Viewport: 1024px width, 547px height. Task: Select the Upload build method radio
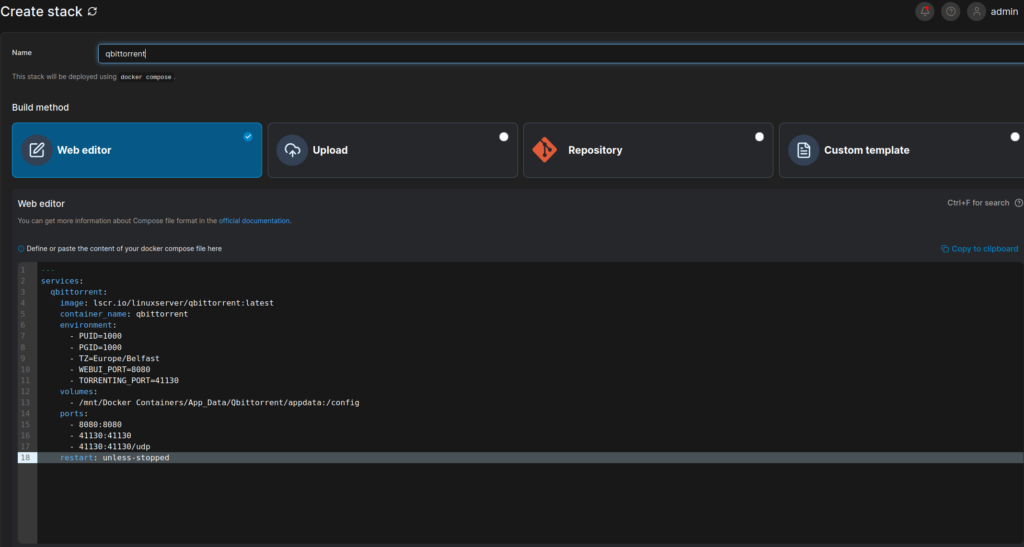pyautogui.click(x=504, y=137)
